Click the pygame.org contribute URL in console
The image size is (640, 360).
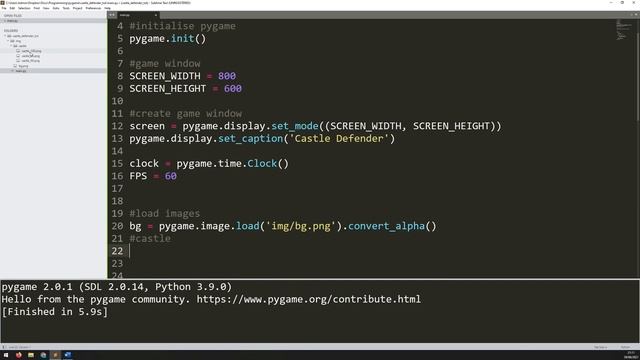[309, 299]
